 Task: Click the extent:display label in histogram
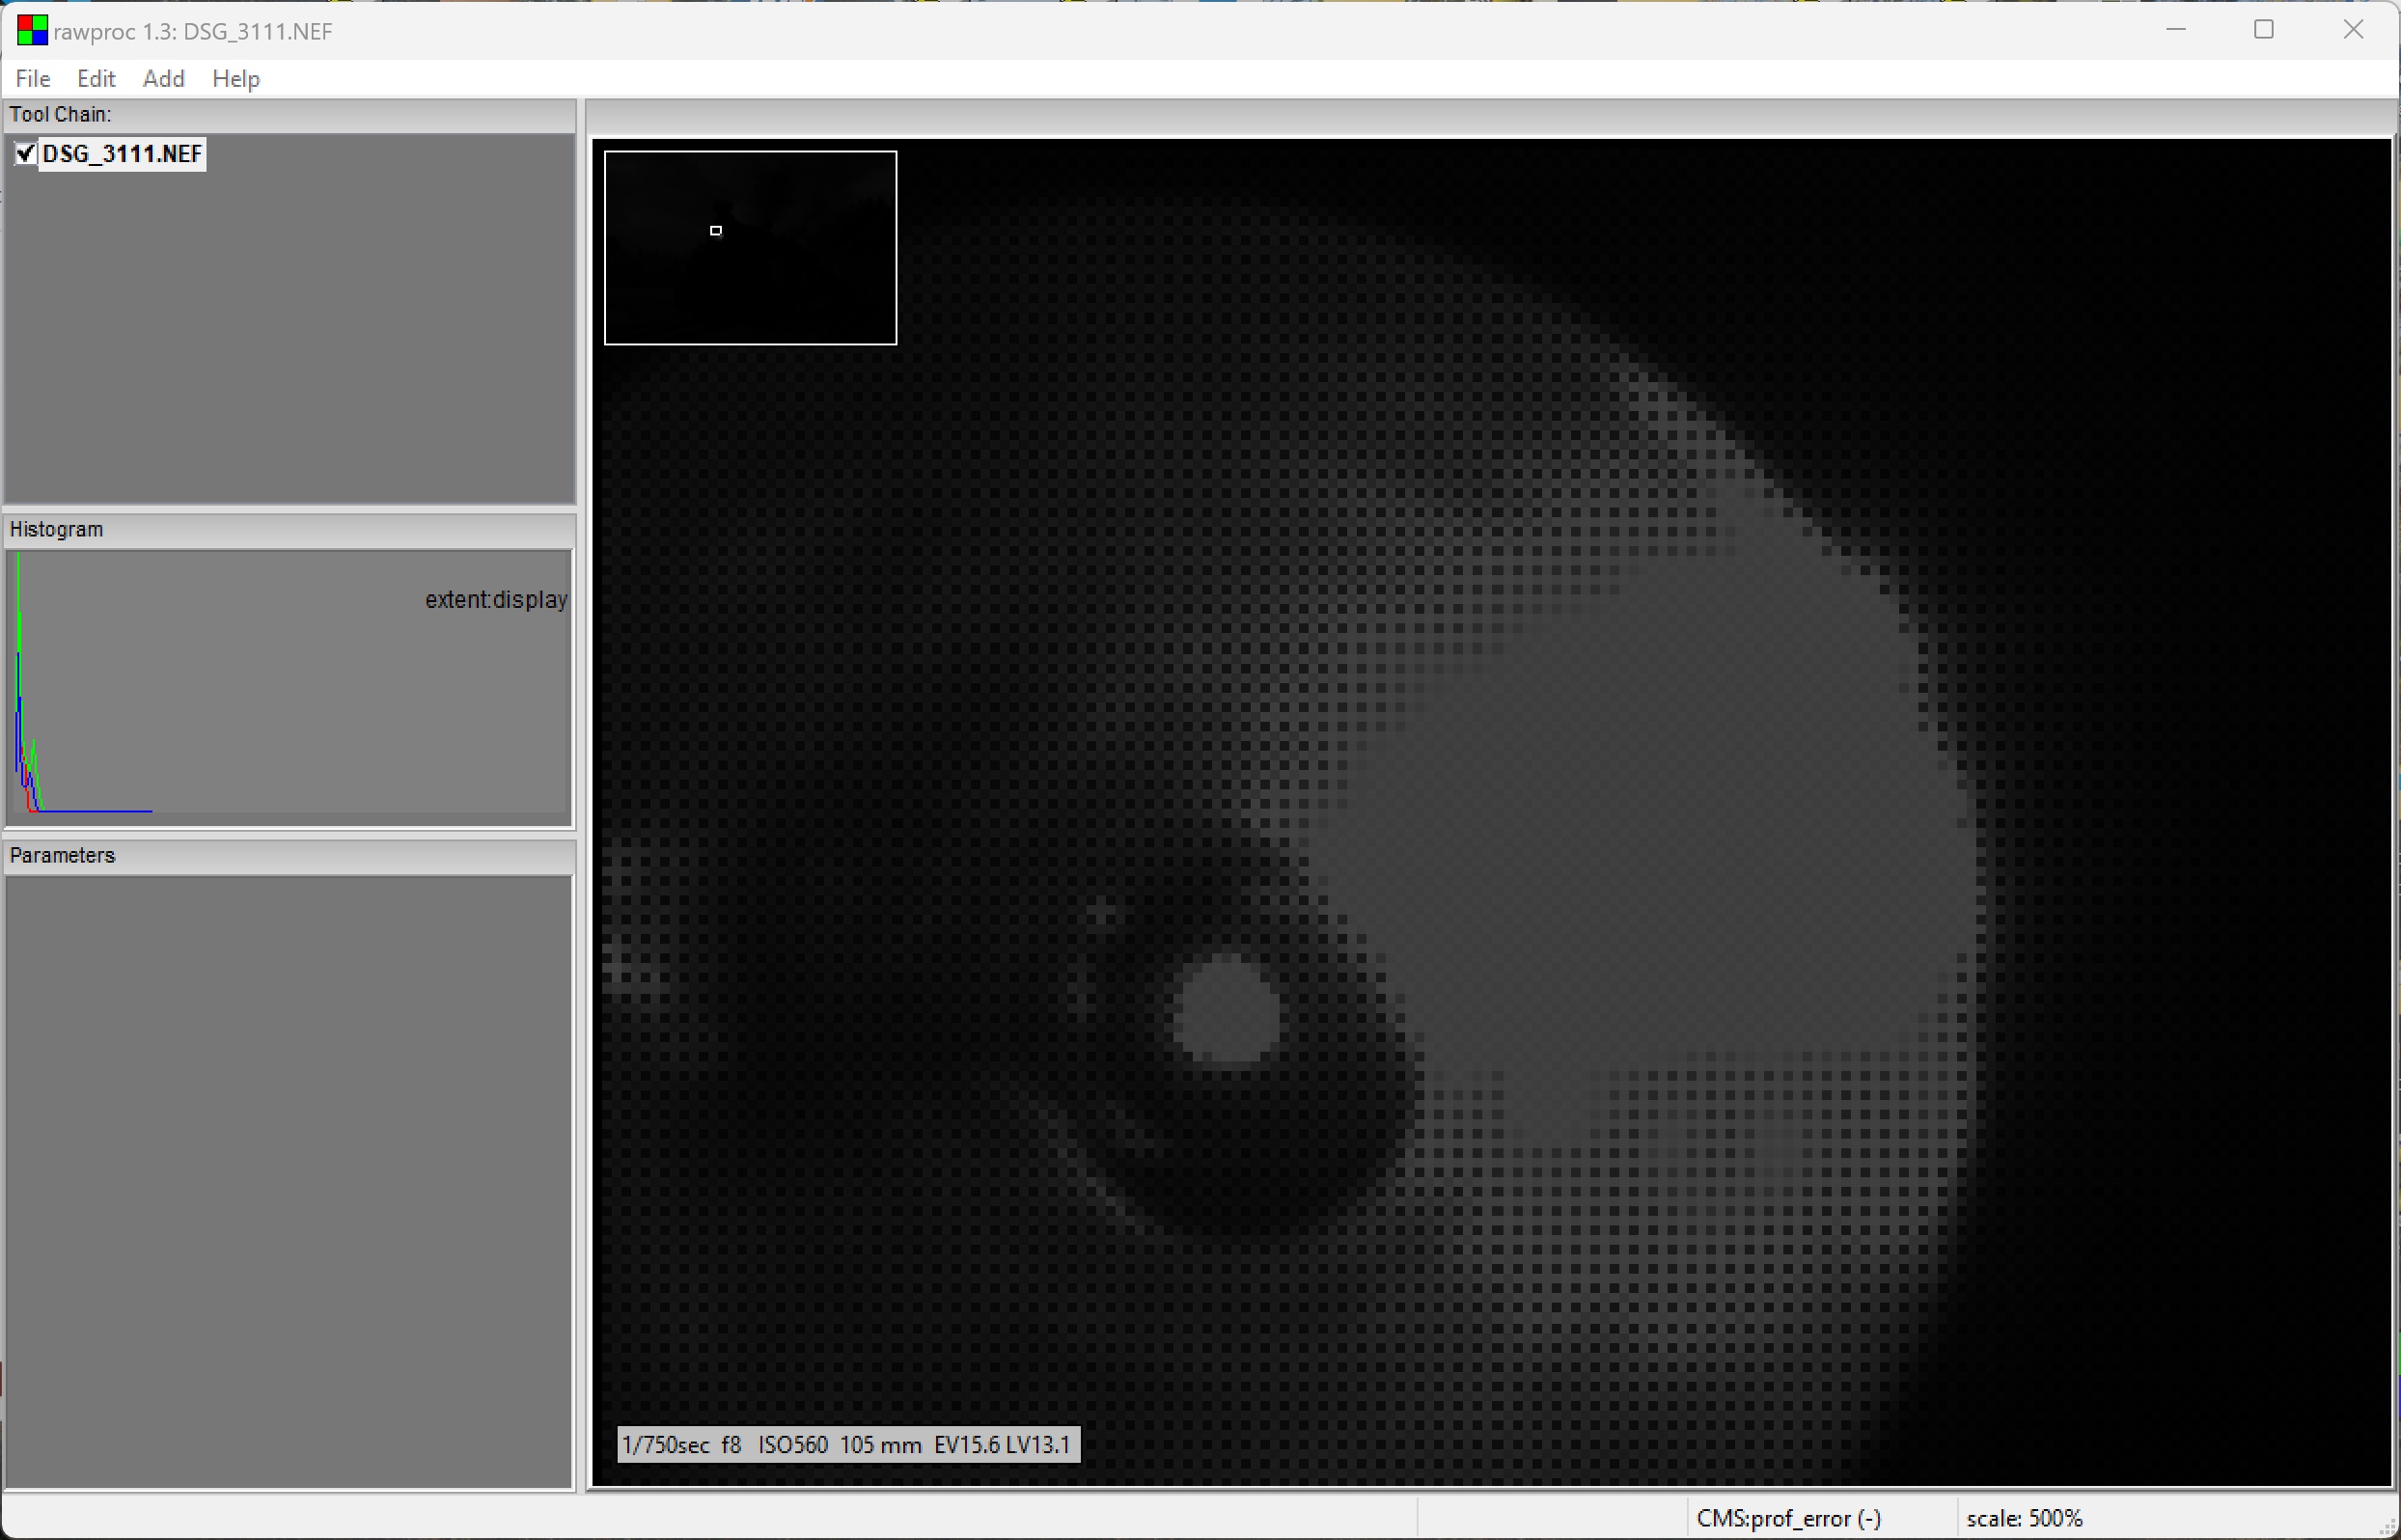496,600
